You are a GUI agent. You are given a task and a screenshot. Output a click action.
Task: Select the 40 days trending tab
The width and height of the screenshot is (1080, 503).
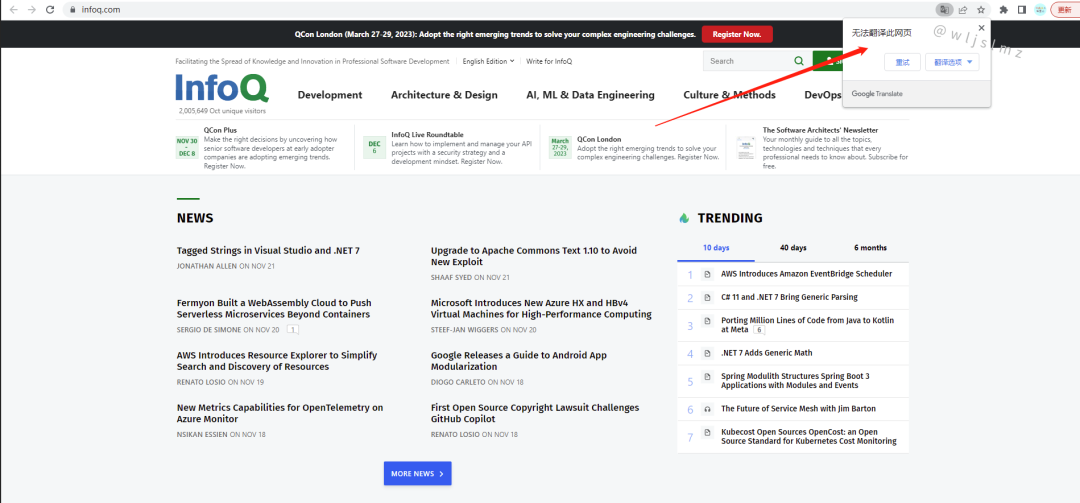(793, 247)
